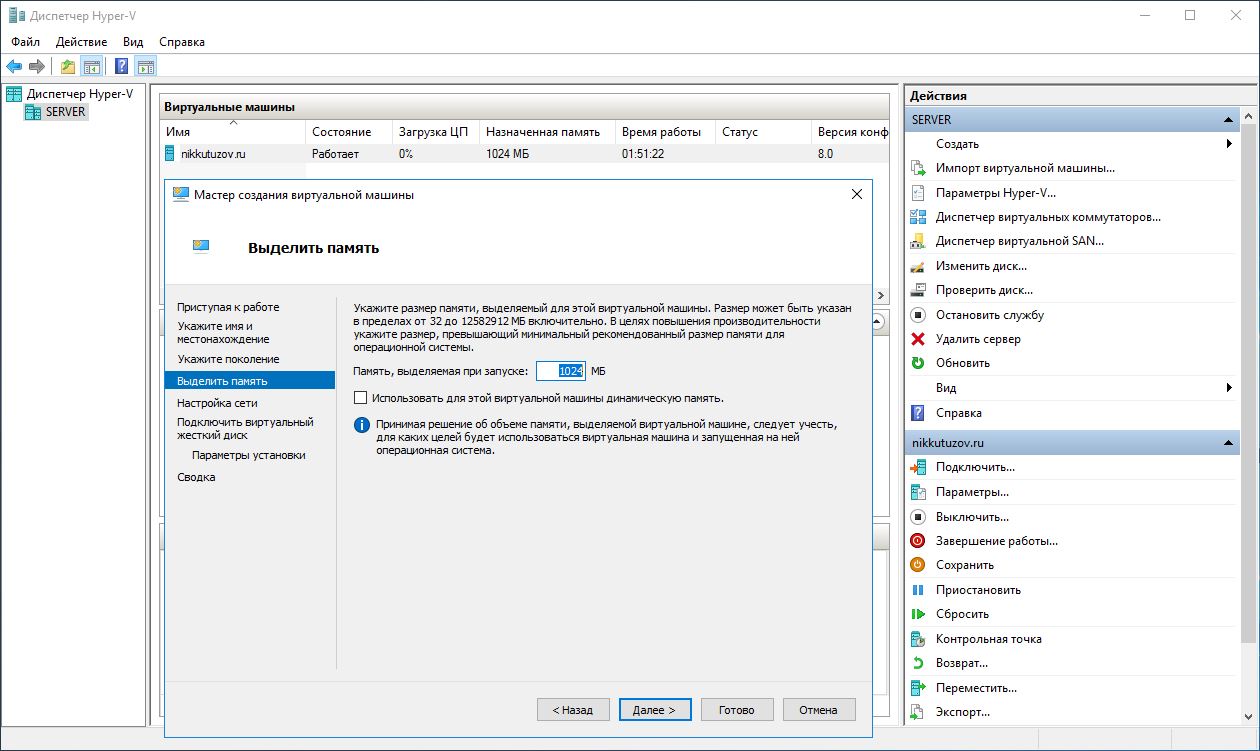Click Подключить action for nikkutuzov.ru
Screen dimensions: 1260x751
[x=975, y=467]
